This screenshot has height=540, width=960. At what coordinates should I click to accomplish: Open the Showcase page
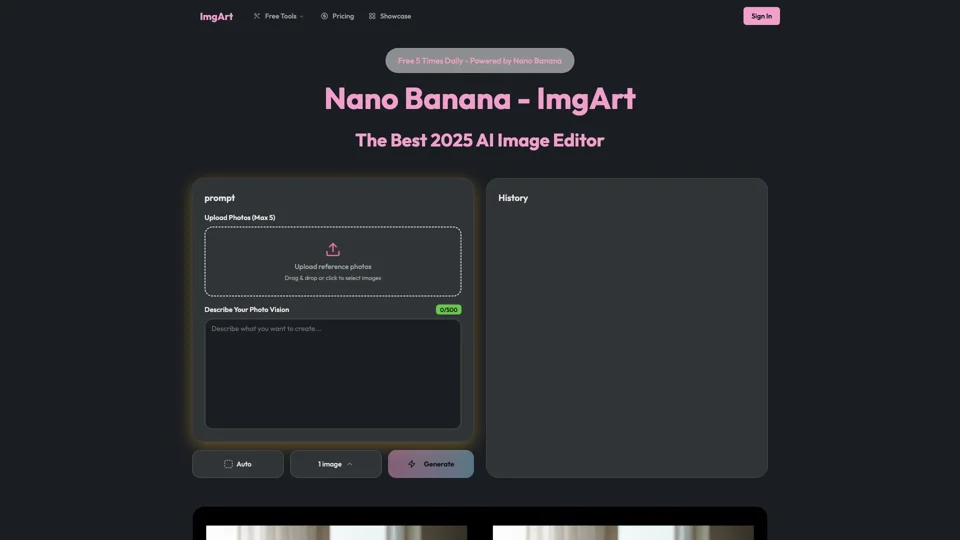pos(390,17)
